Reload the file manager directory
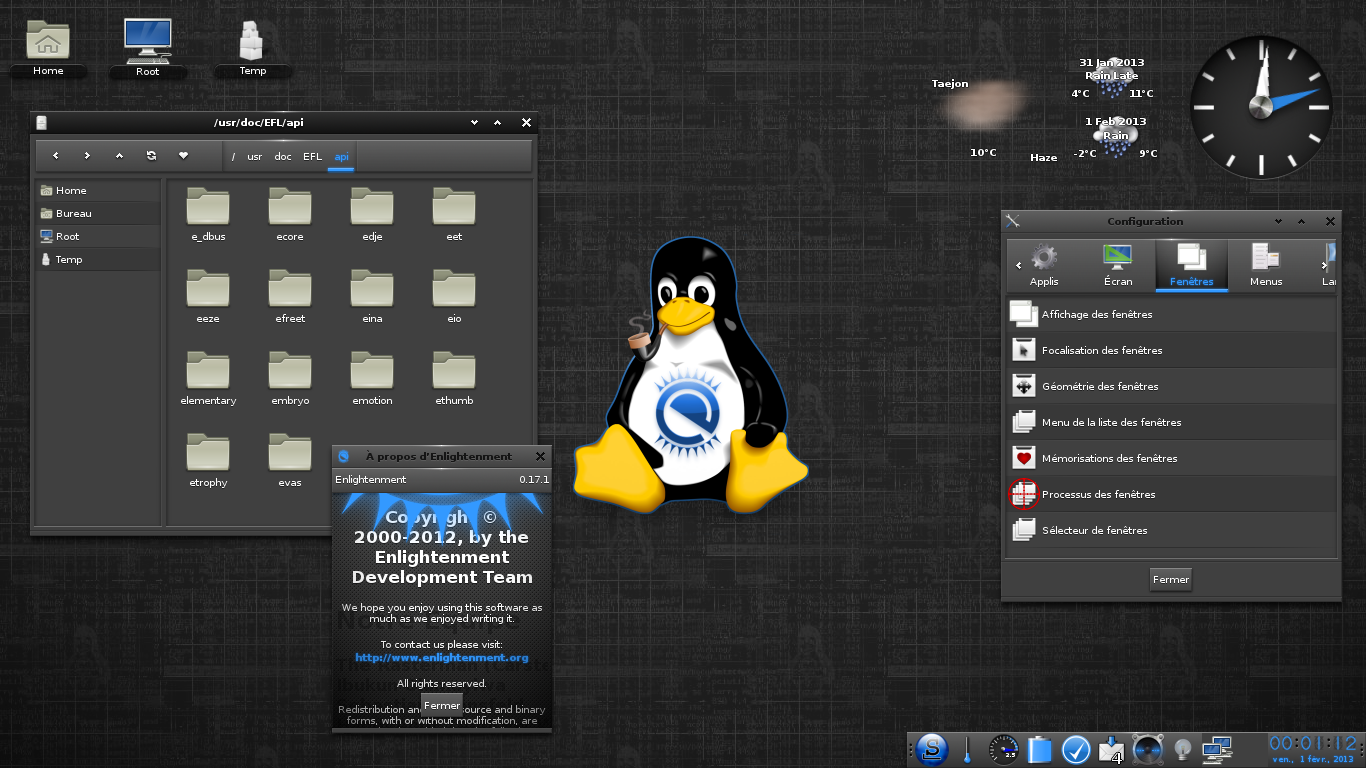The width and height of the screenshot is (1366, 768). coord(151,156)
